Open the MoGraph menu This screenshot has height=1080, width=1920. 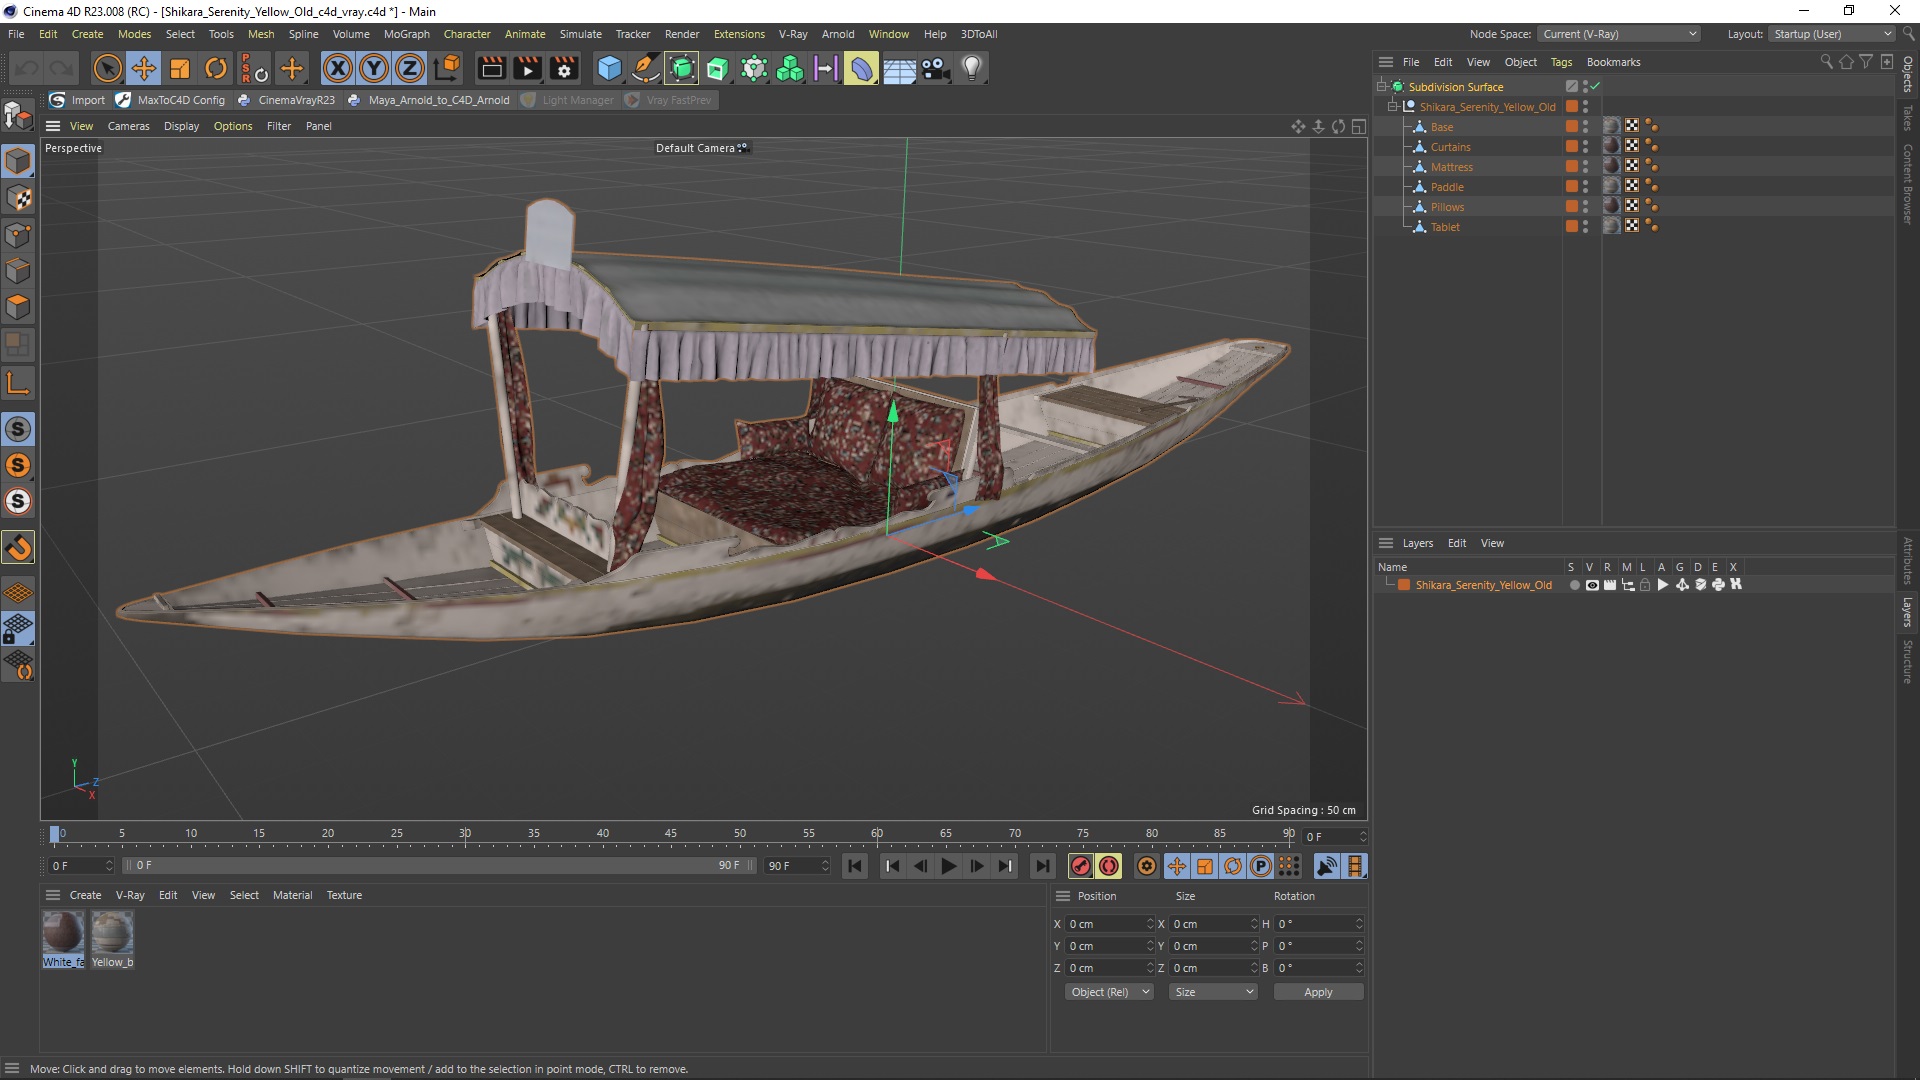click(406, 34)
